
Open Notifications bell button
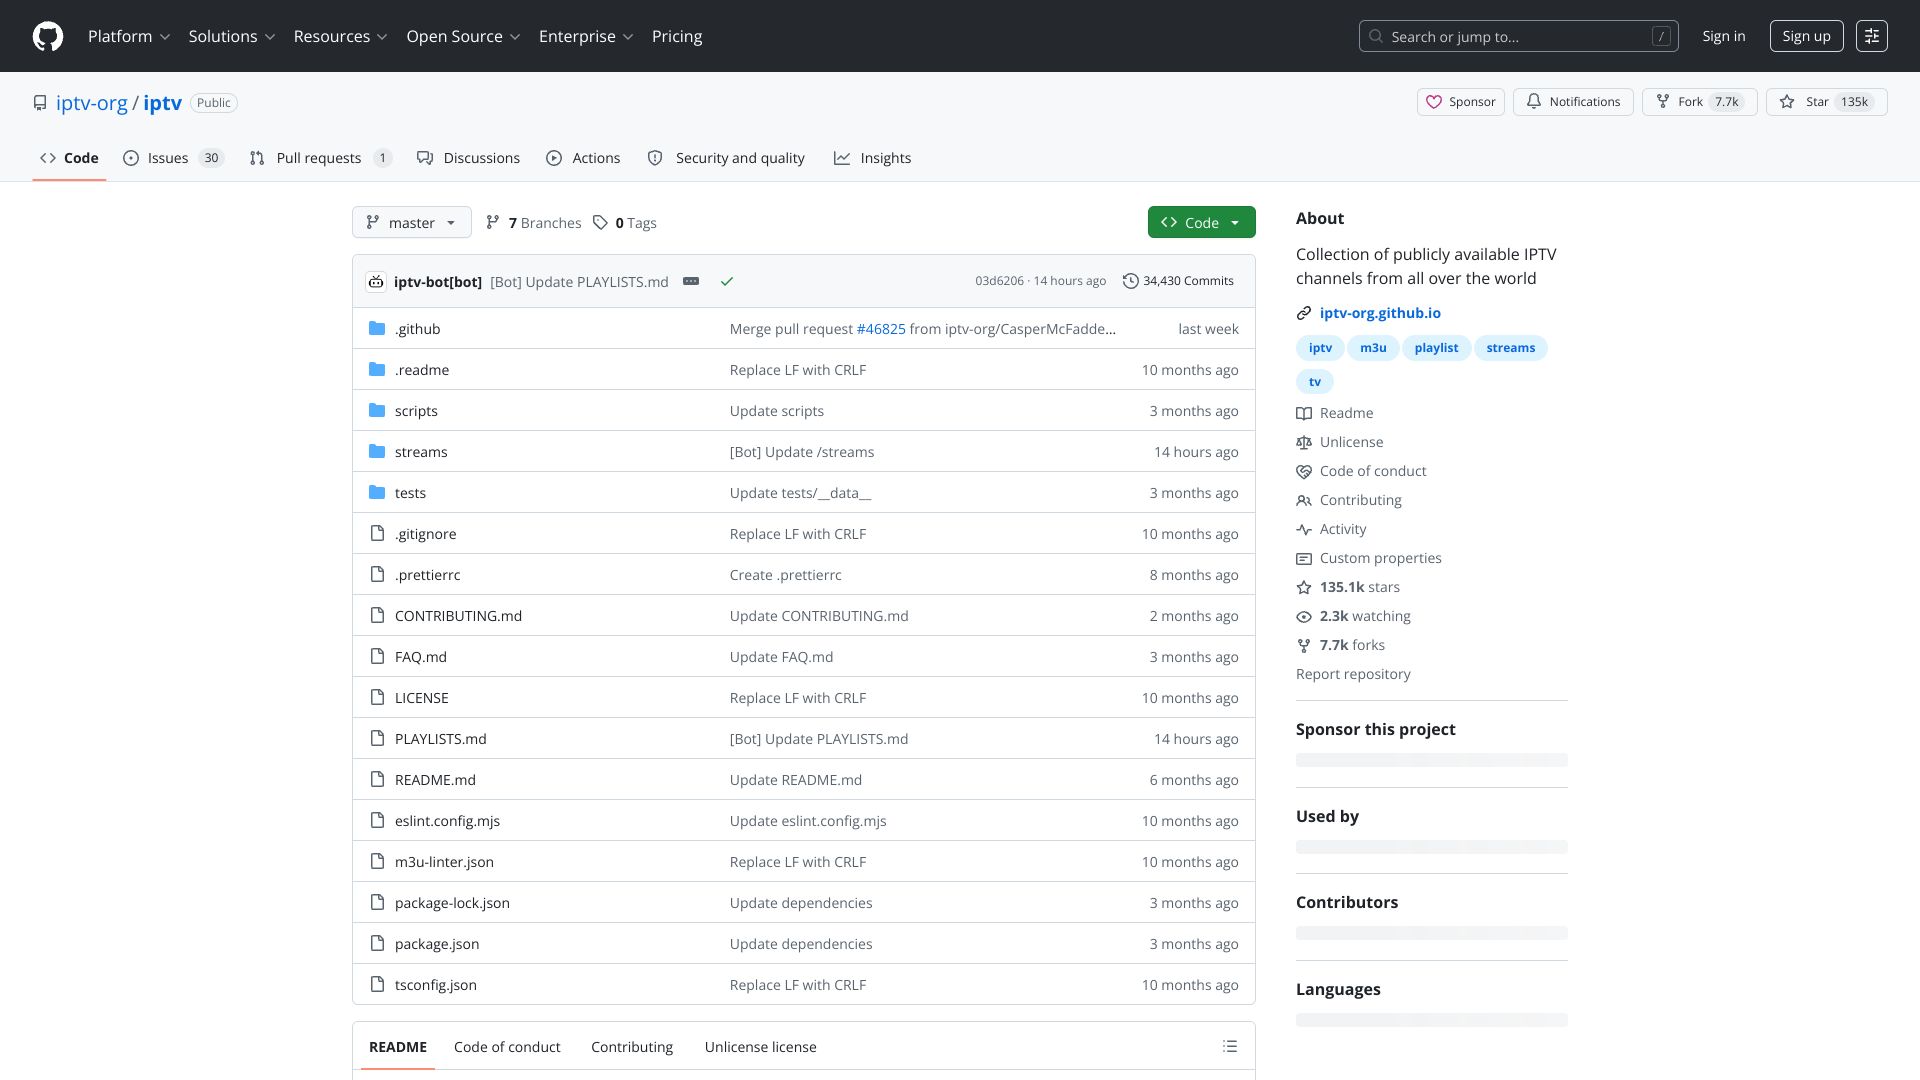(1573, 102)
